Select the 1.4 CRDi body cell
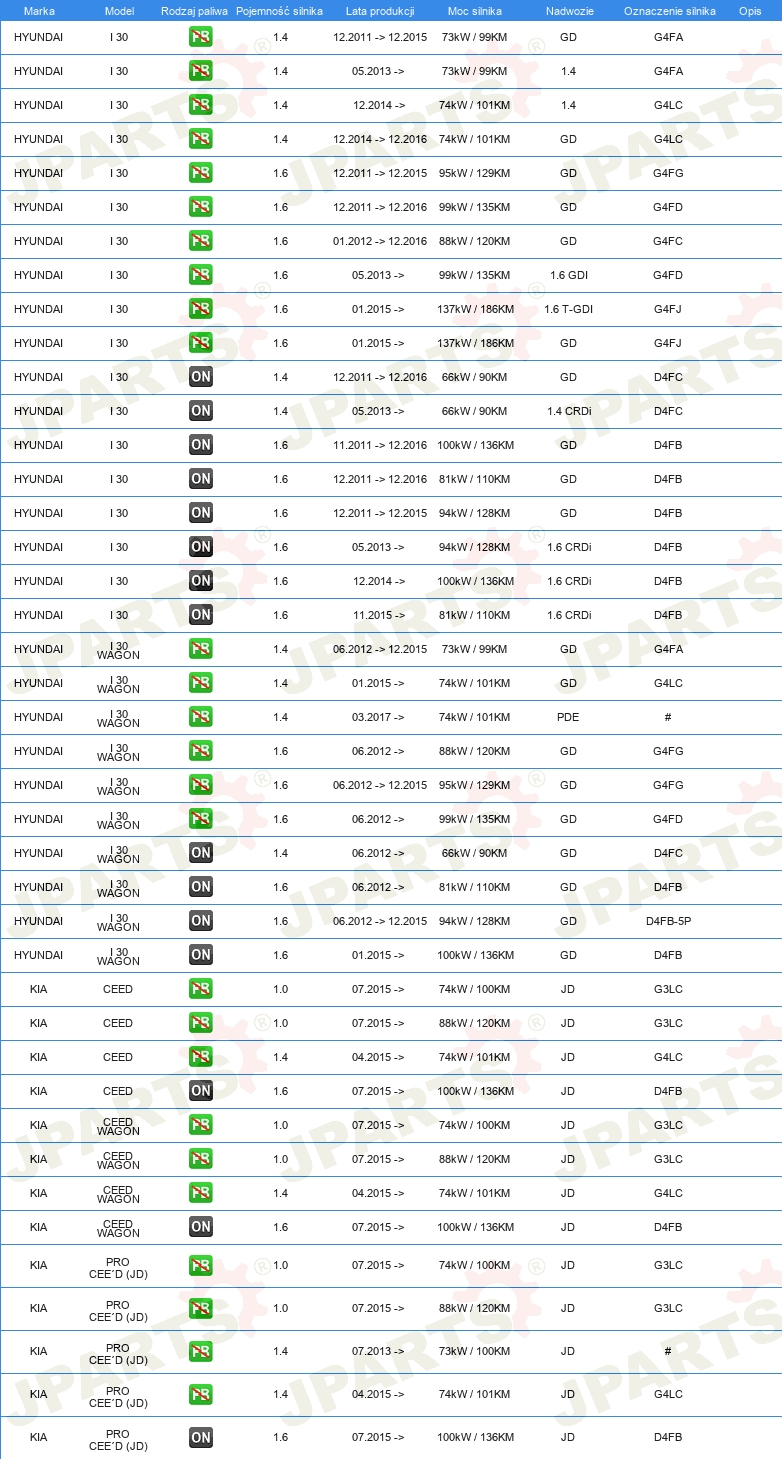Viewport: 782px width, 1459px height. click(x=568, y=411)
